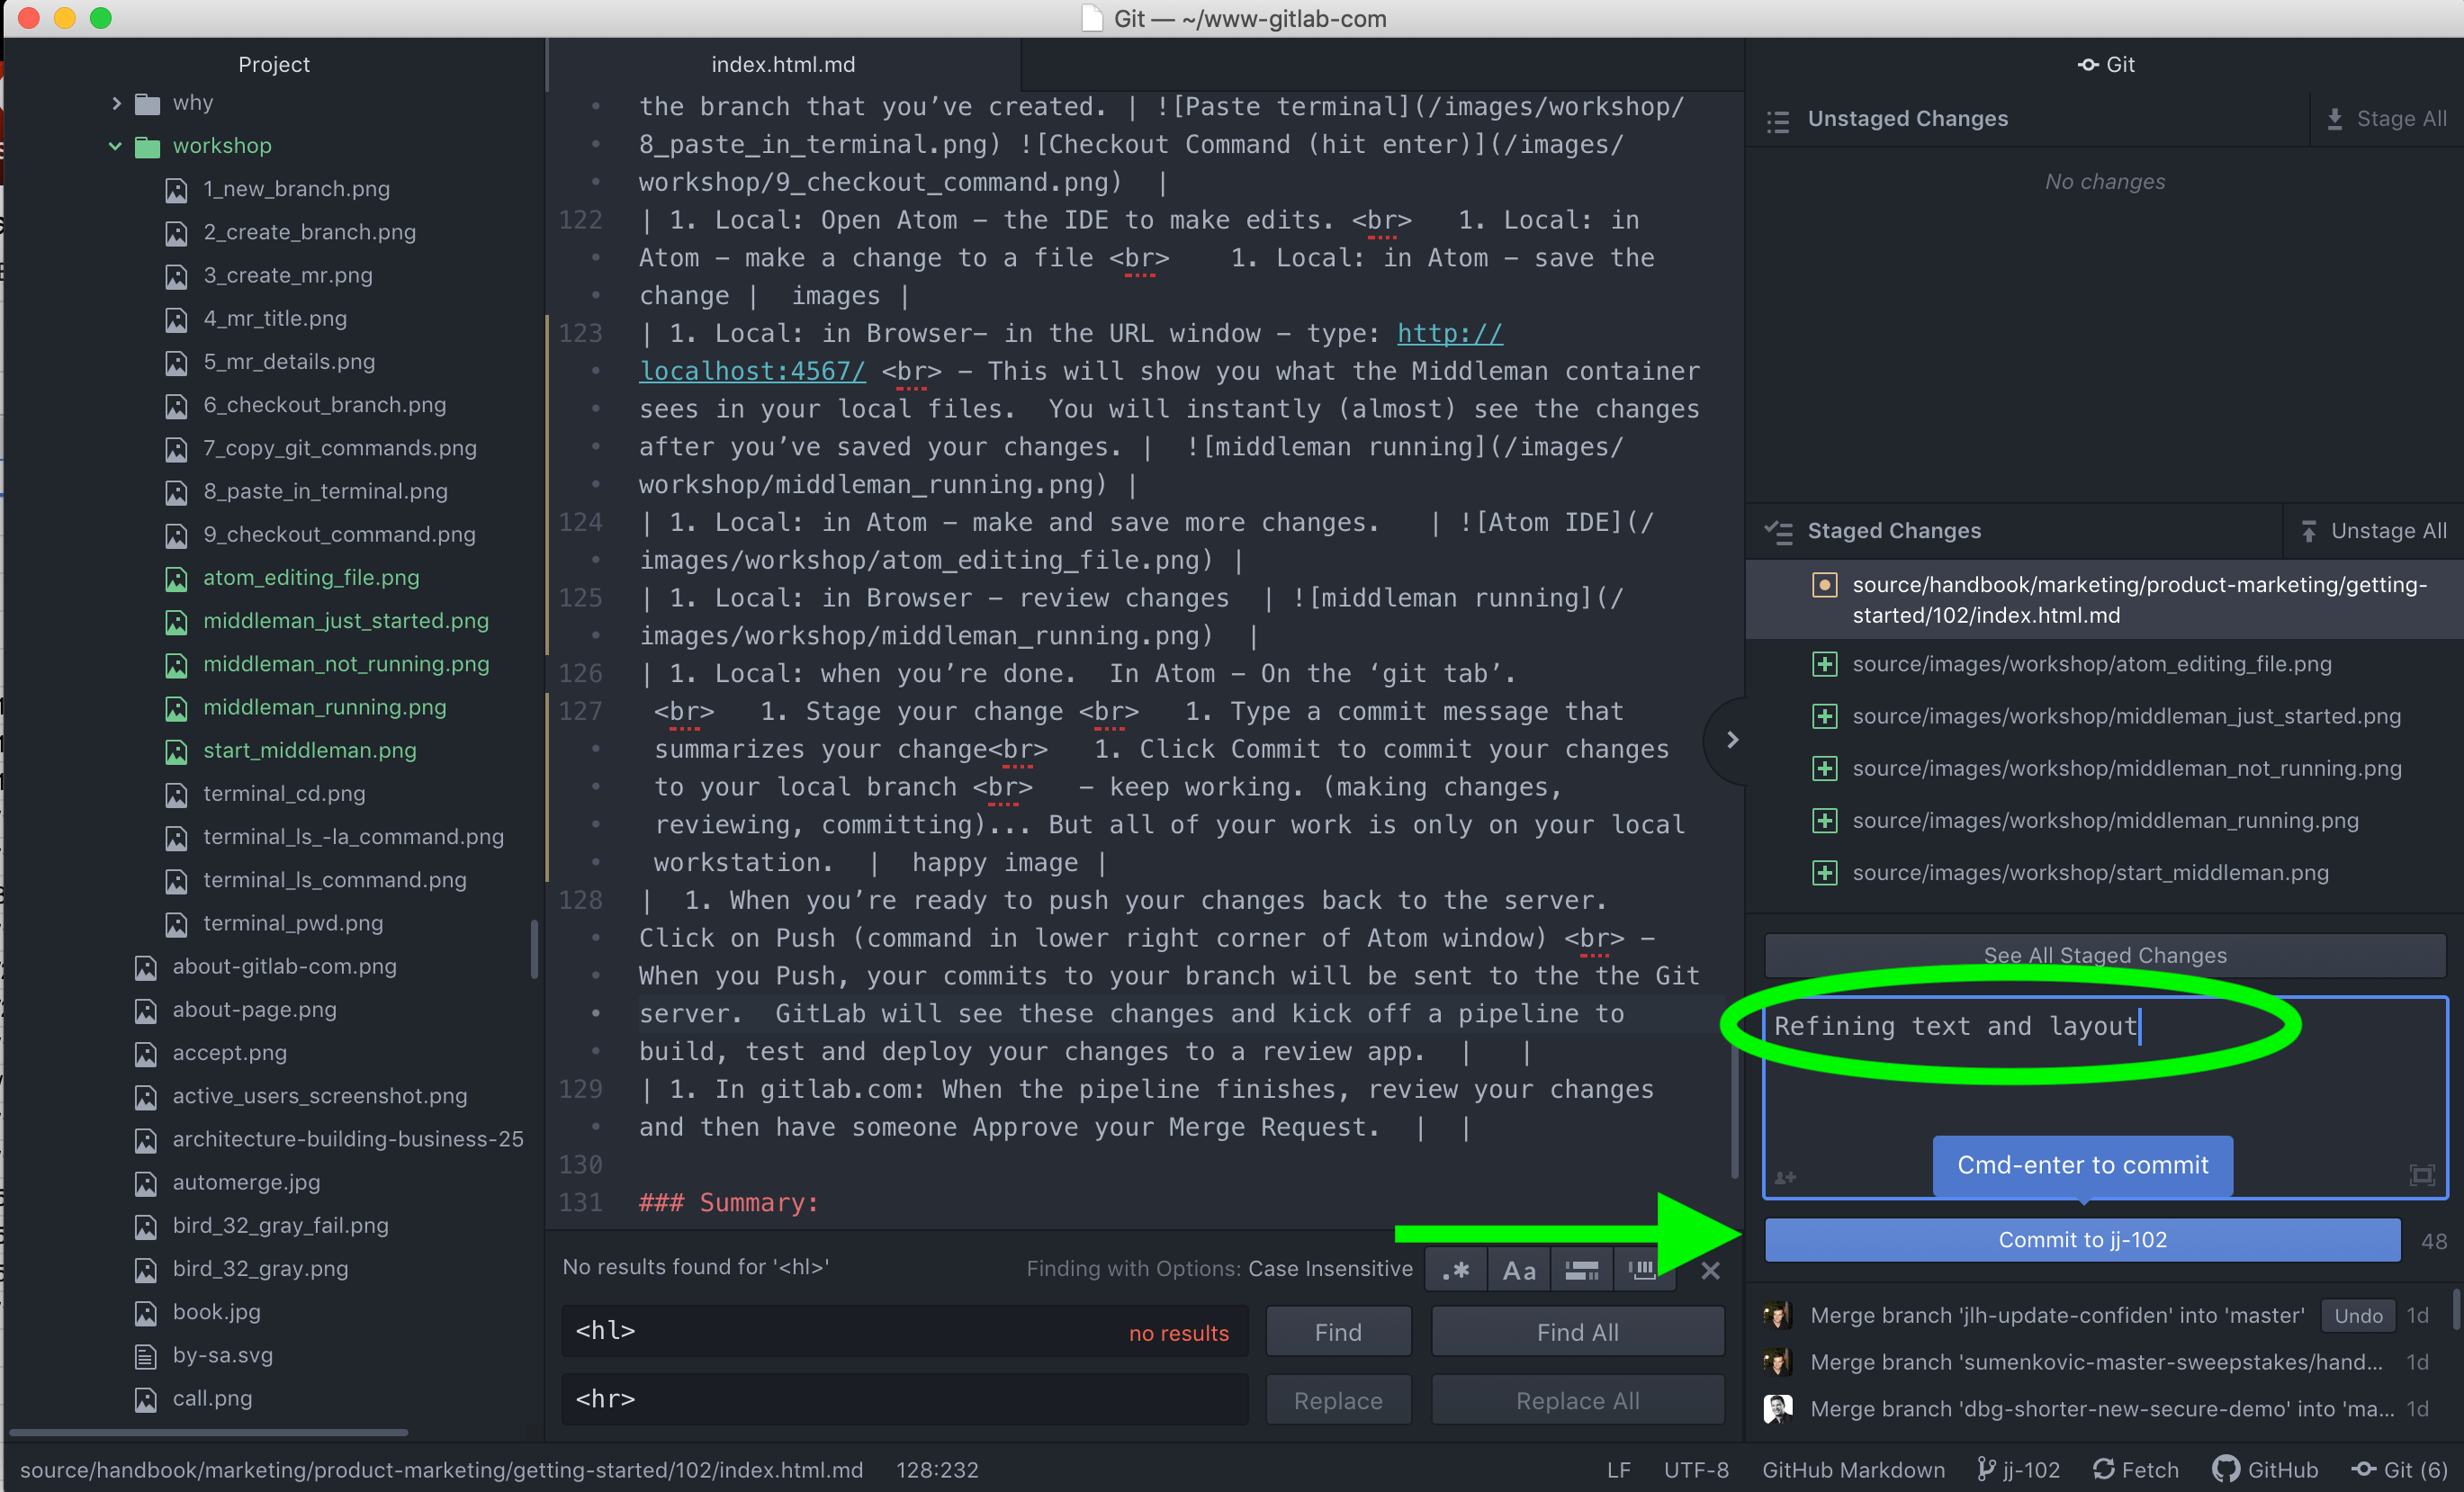The height and width of the screenshot is (1492, 2464).
Task: Click added icon for atom_editing_file.png staged
Action: tap(1824, 664)
